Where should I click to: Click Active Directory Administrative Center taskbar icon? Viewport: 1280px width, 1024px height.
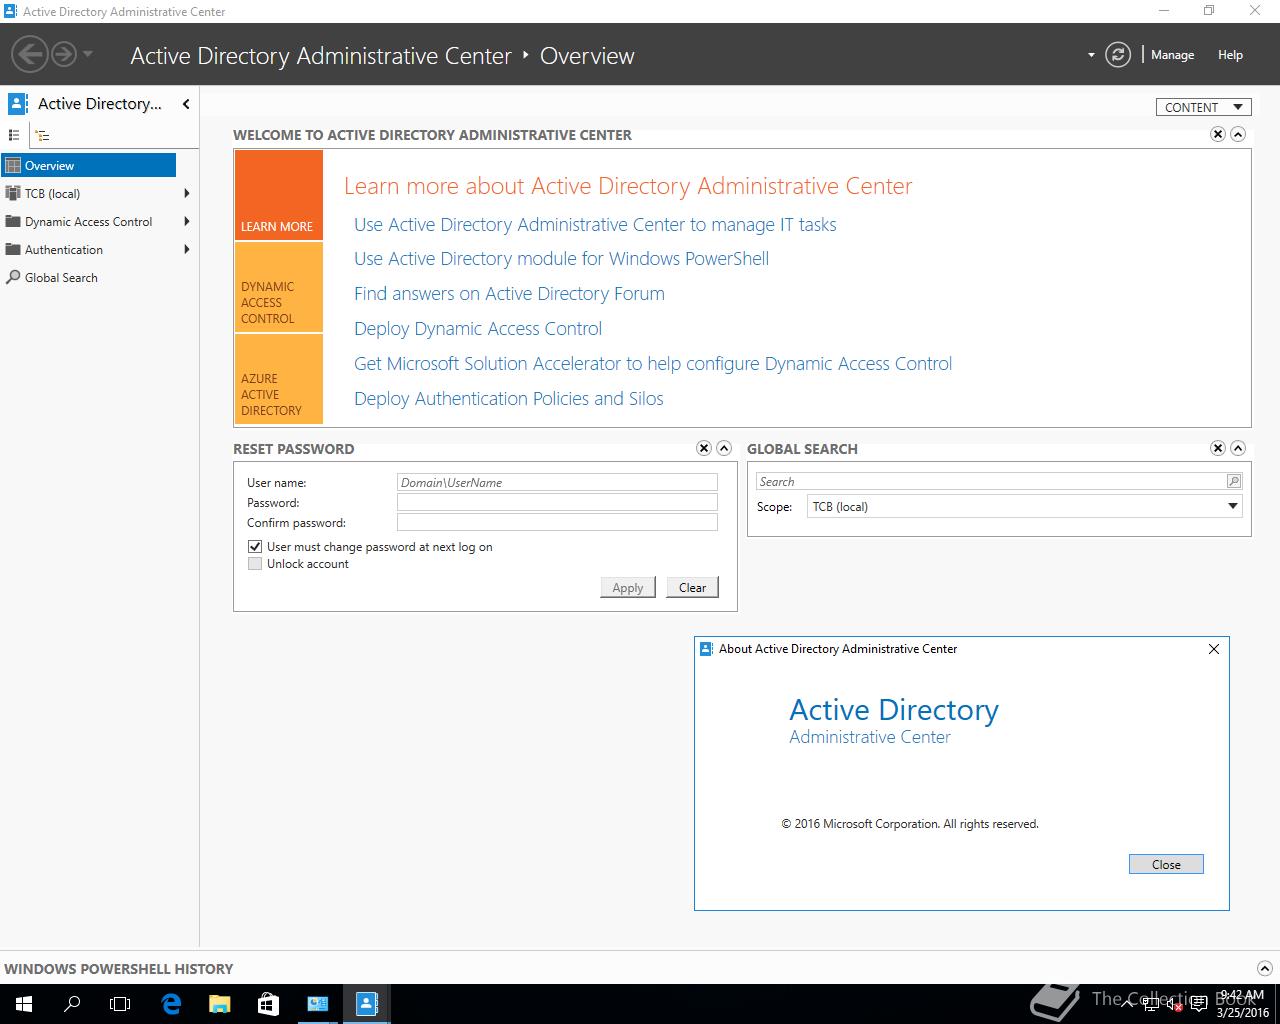point(366,1004)
